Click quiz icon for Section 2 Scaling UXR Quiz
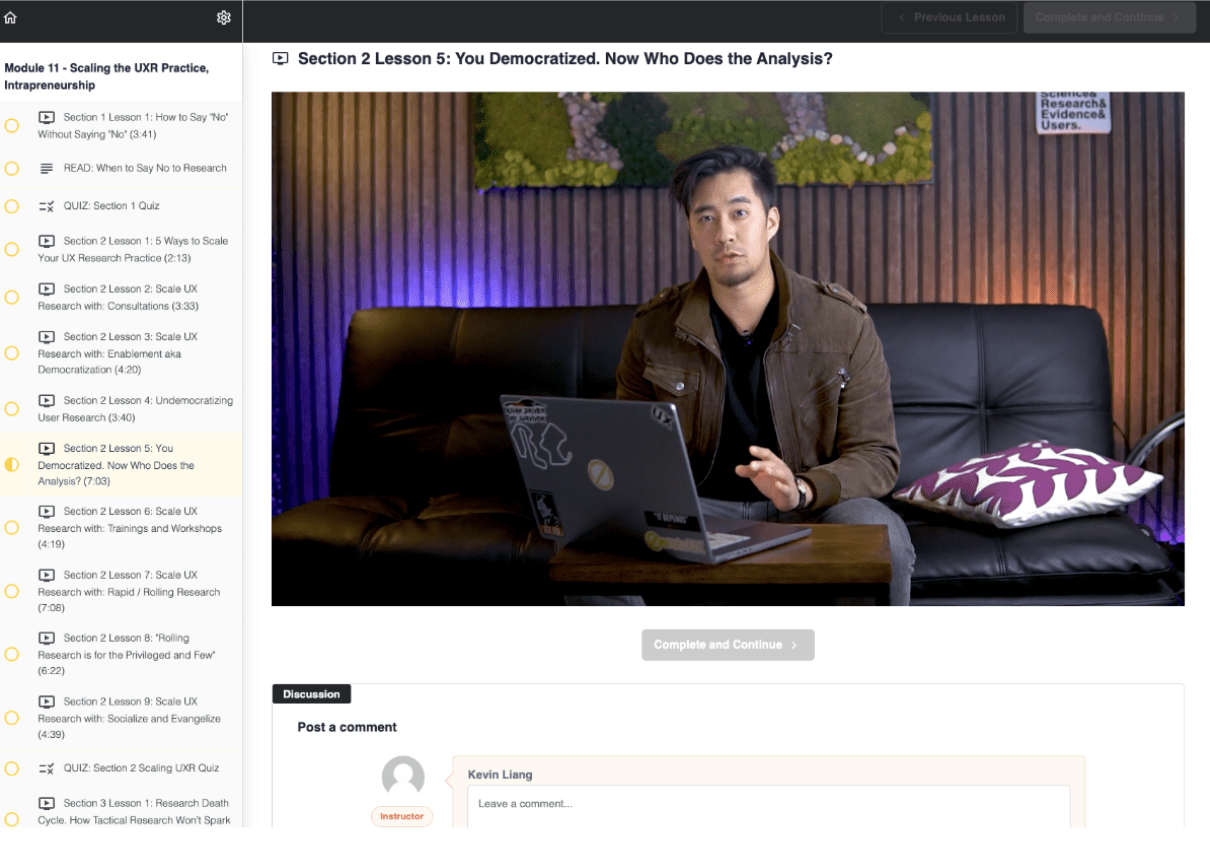 click(x=47, y=768)
